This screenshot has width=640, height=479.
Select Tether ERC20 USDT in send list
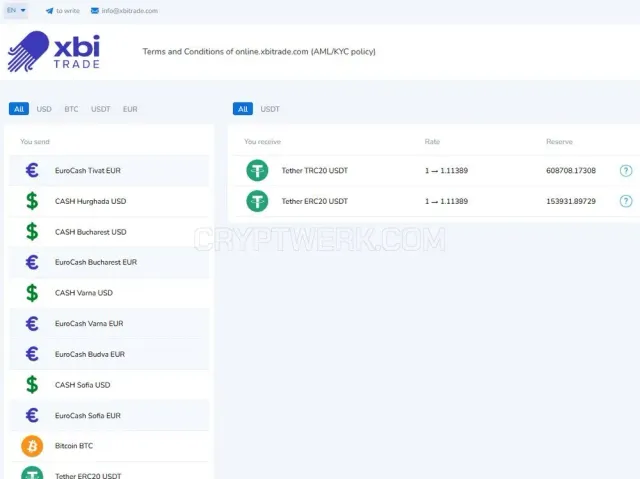coord(109,472)
